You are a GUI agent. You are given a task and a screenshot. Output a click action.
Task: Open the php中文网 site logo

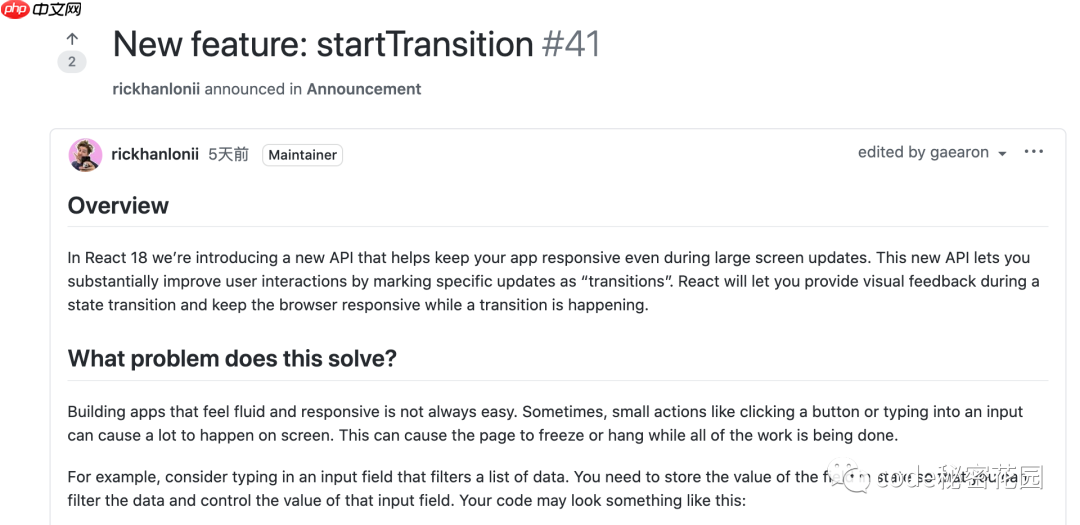pos(42,10)
